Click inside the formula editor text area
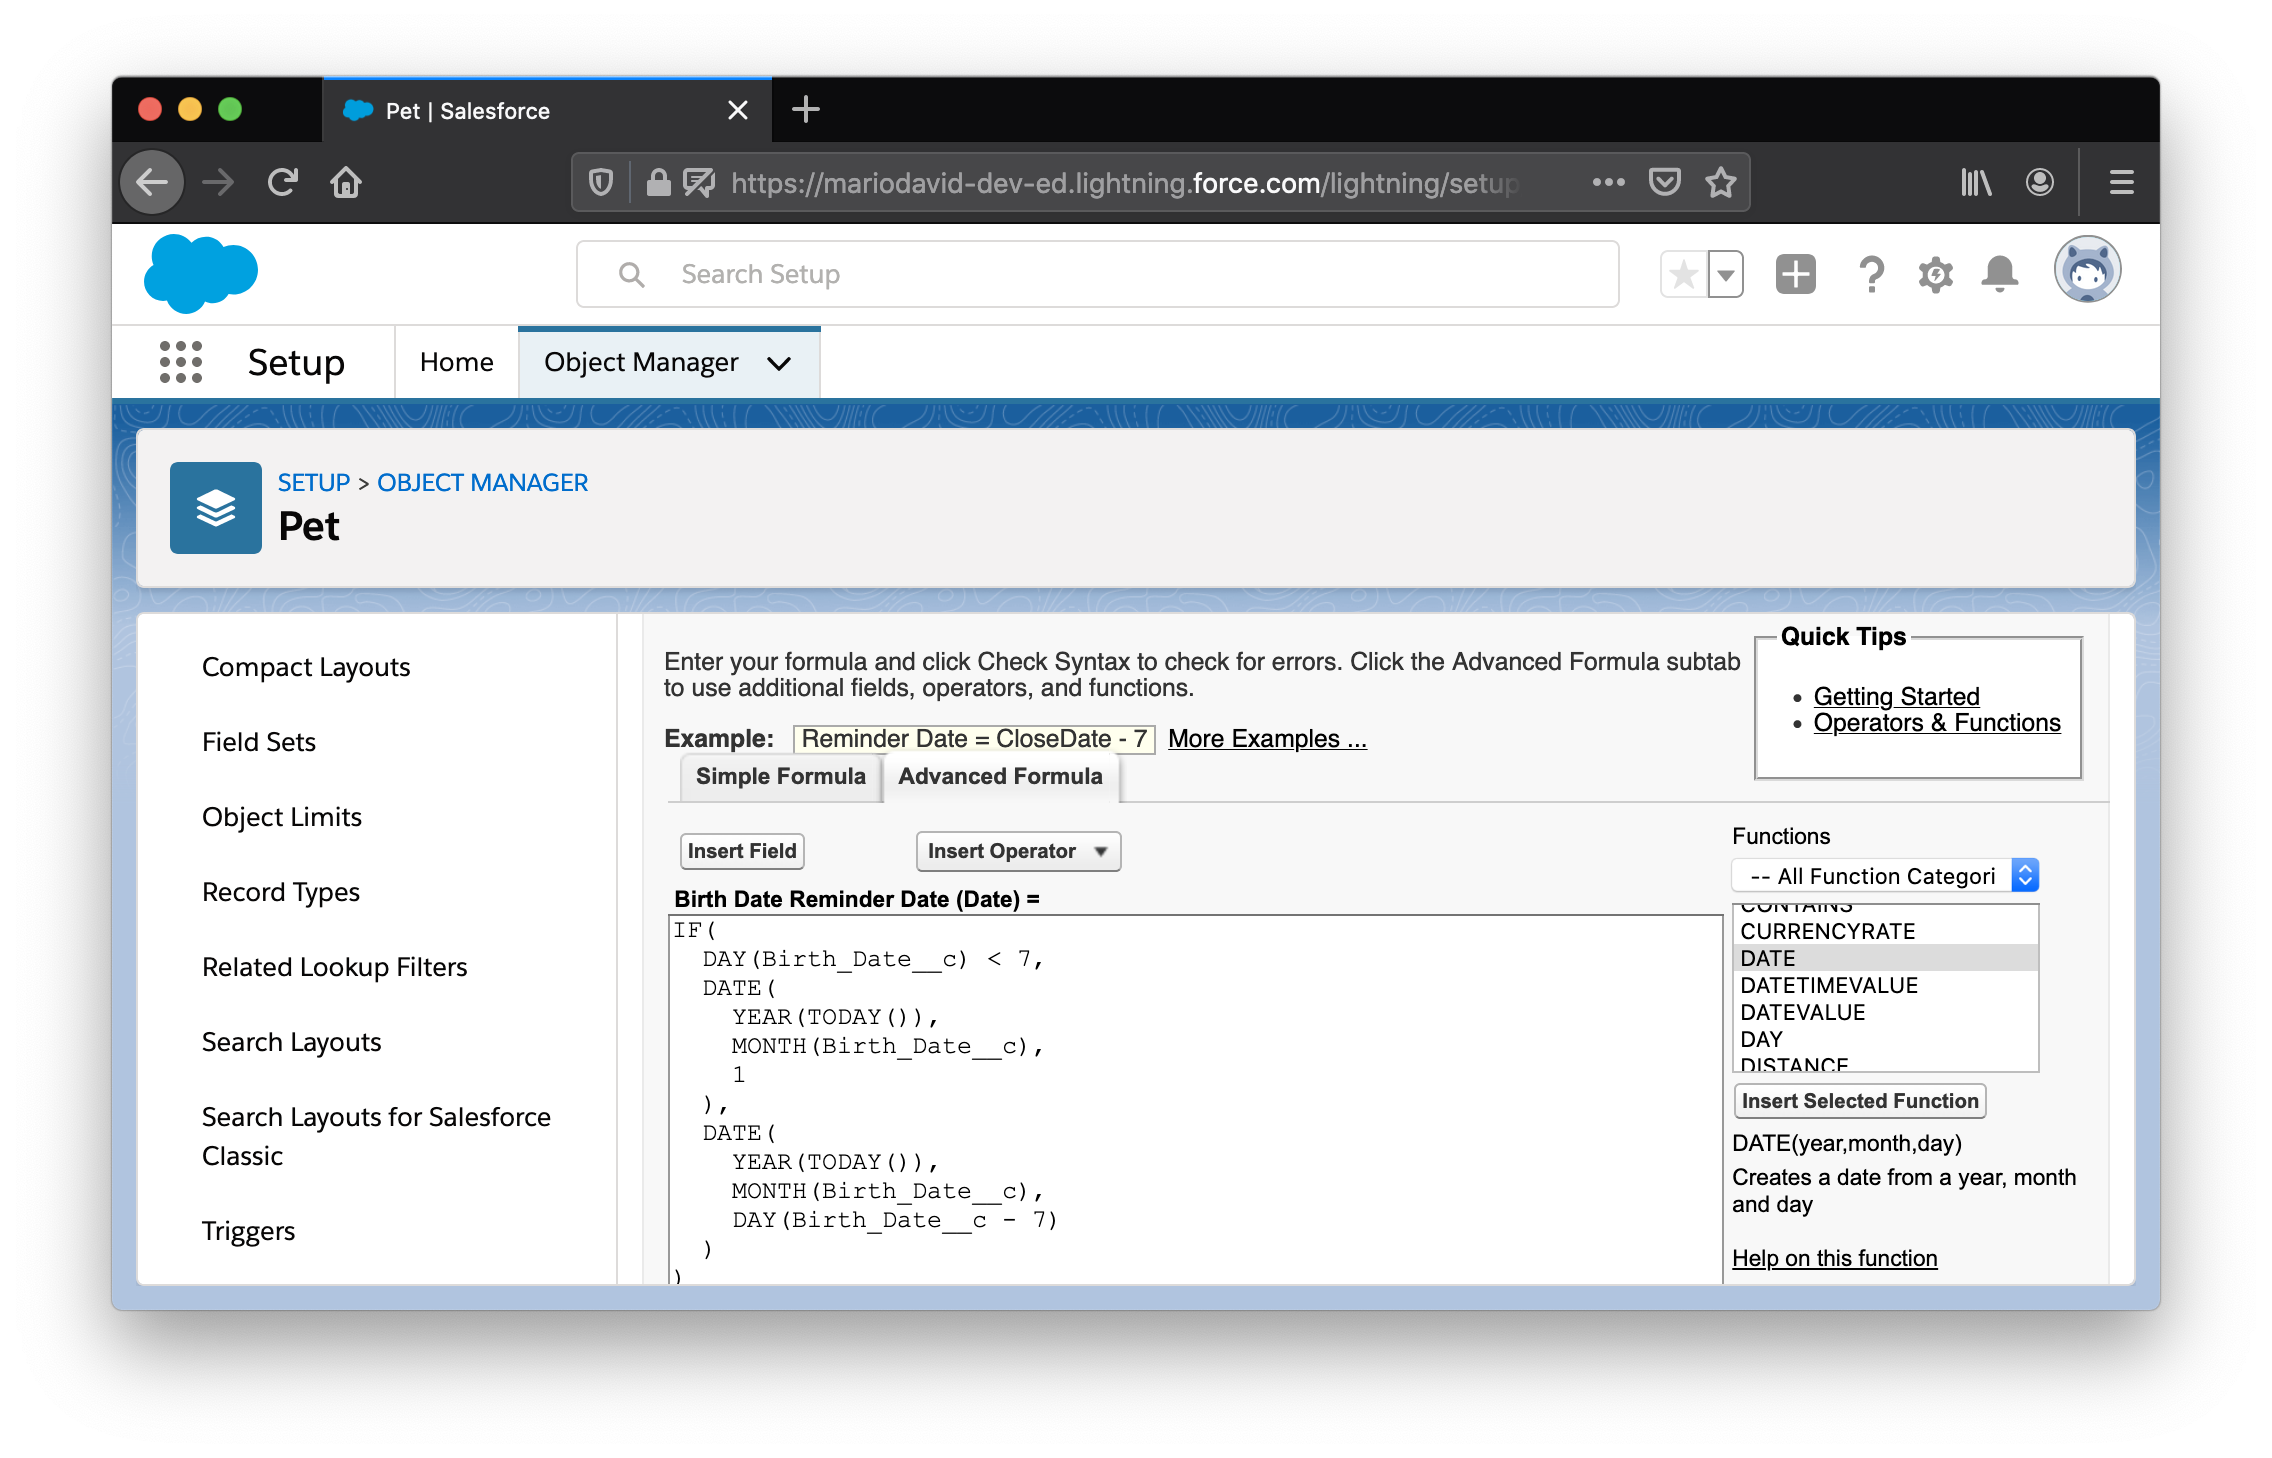The height and width of the screenshot is (1458, 2272). (x=1195, y=1100)
